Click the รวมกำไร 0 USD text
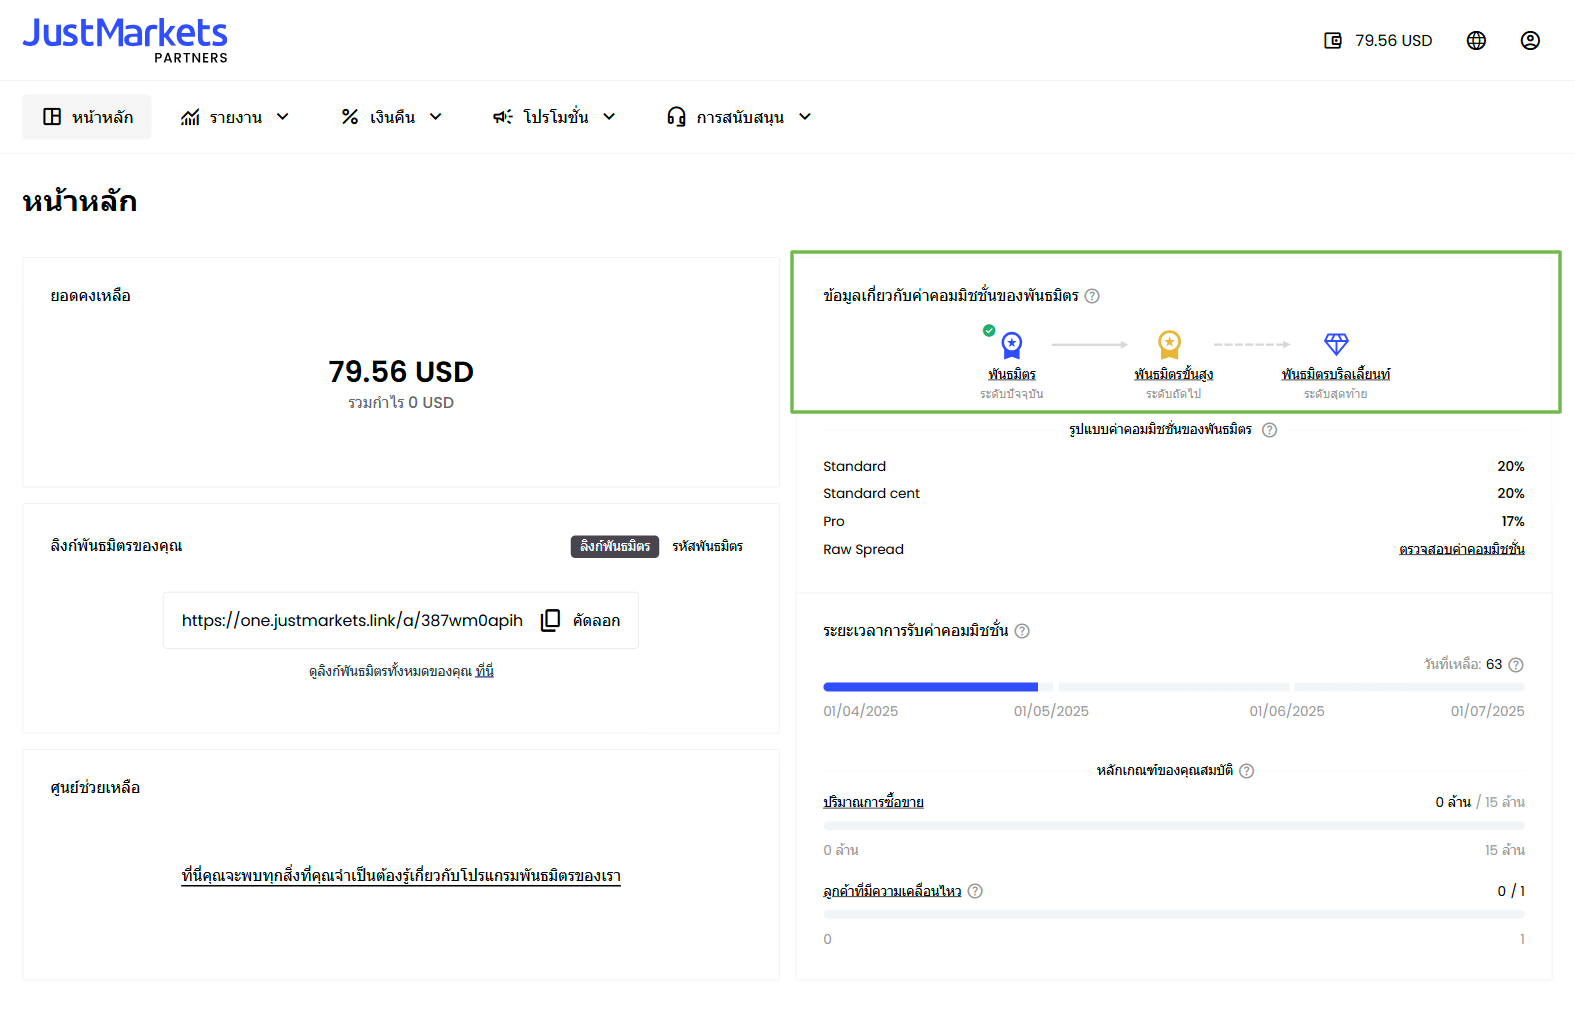This screenshot has width=1575, height=1012. (401, 403)
